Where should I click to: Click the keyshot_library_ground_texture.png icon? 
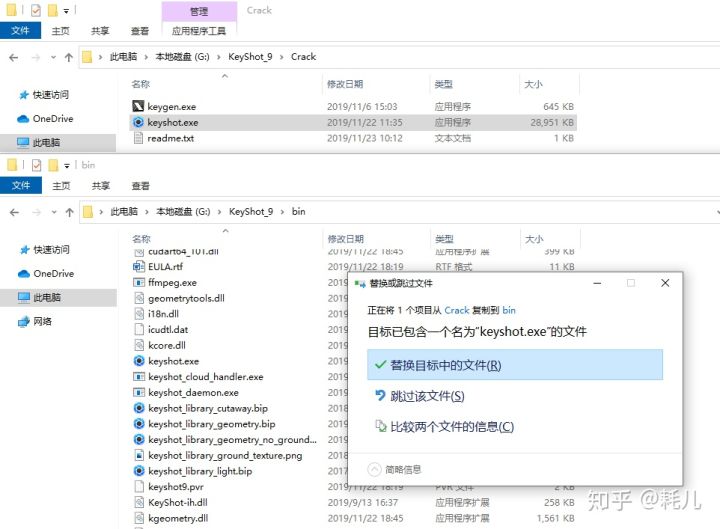[139, 455]
